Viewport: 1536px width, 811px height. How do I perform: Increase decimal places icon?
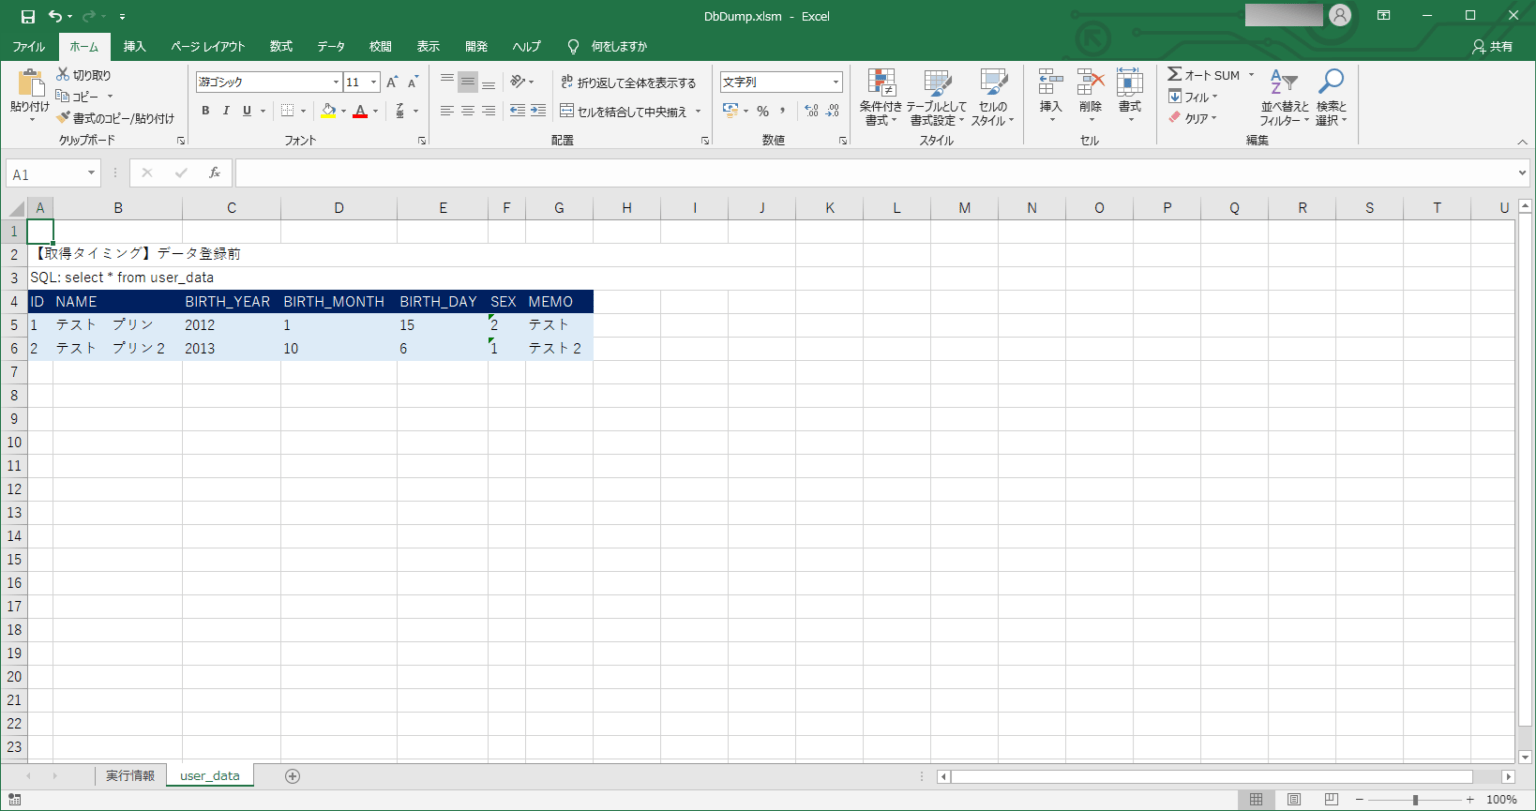[811, 111]
